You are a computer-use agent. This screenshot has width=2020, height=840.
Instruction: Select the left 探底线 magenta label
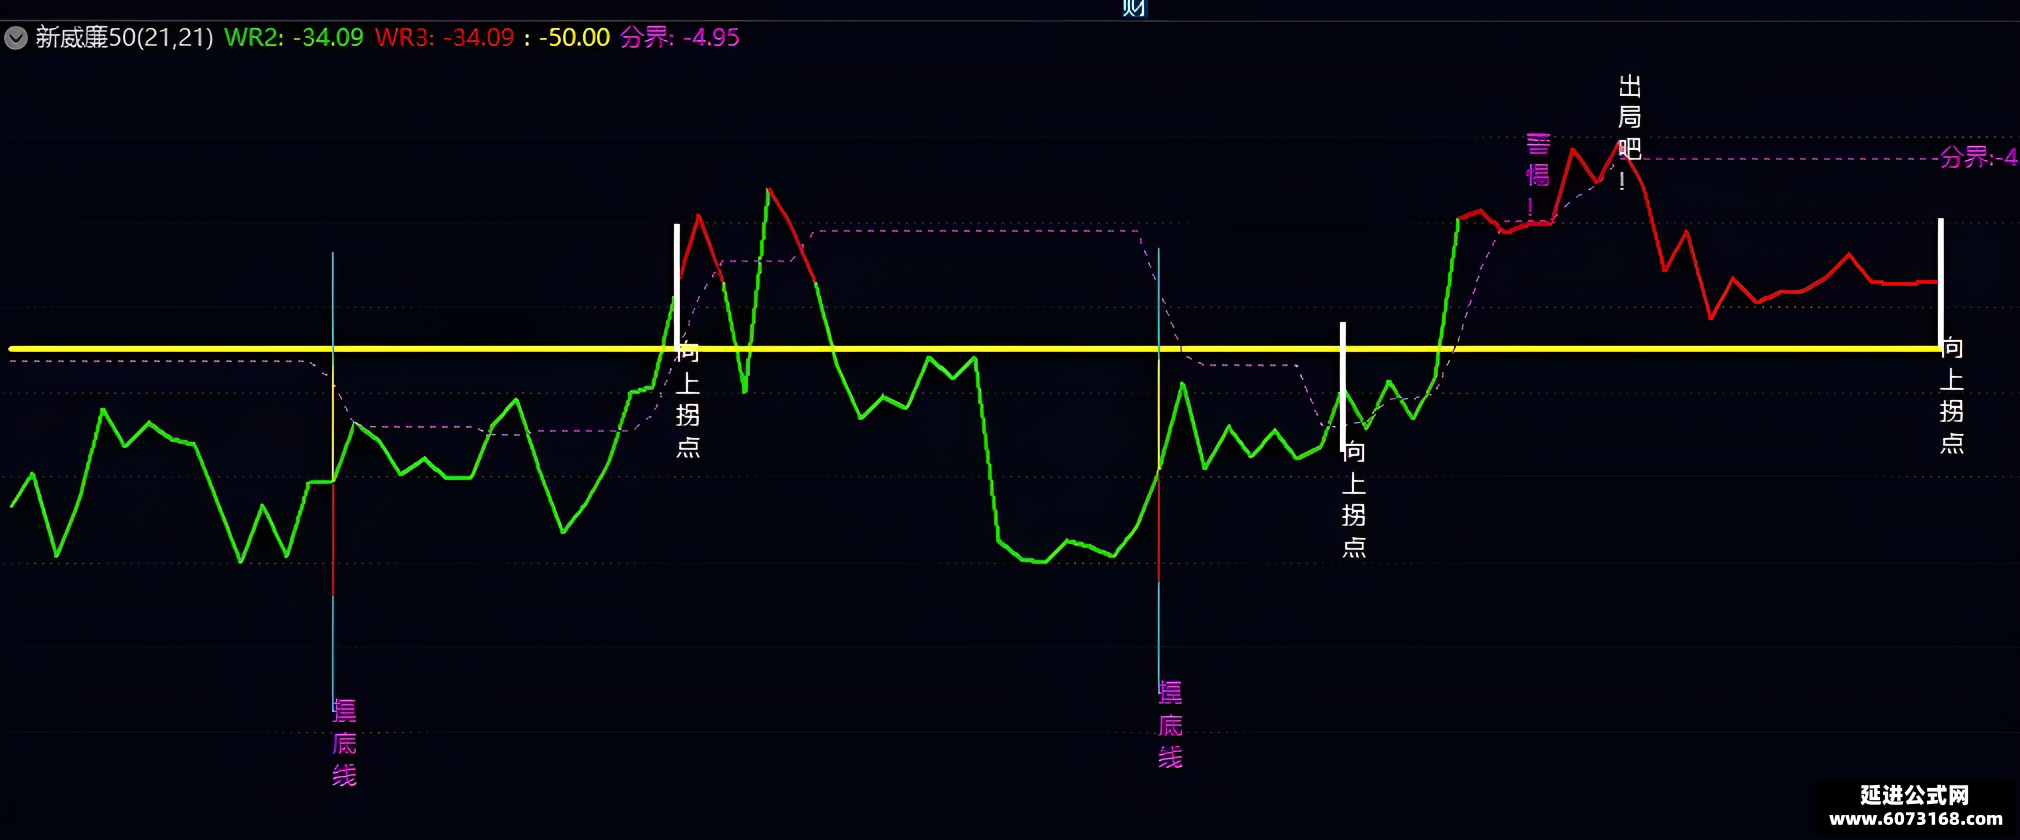pos(344,743)
